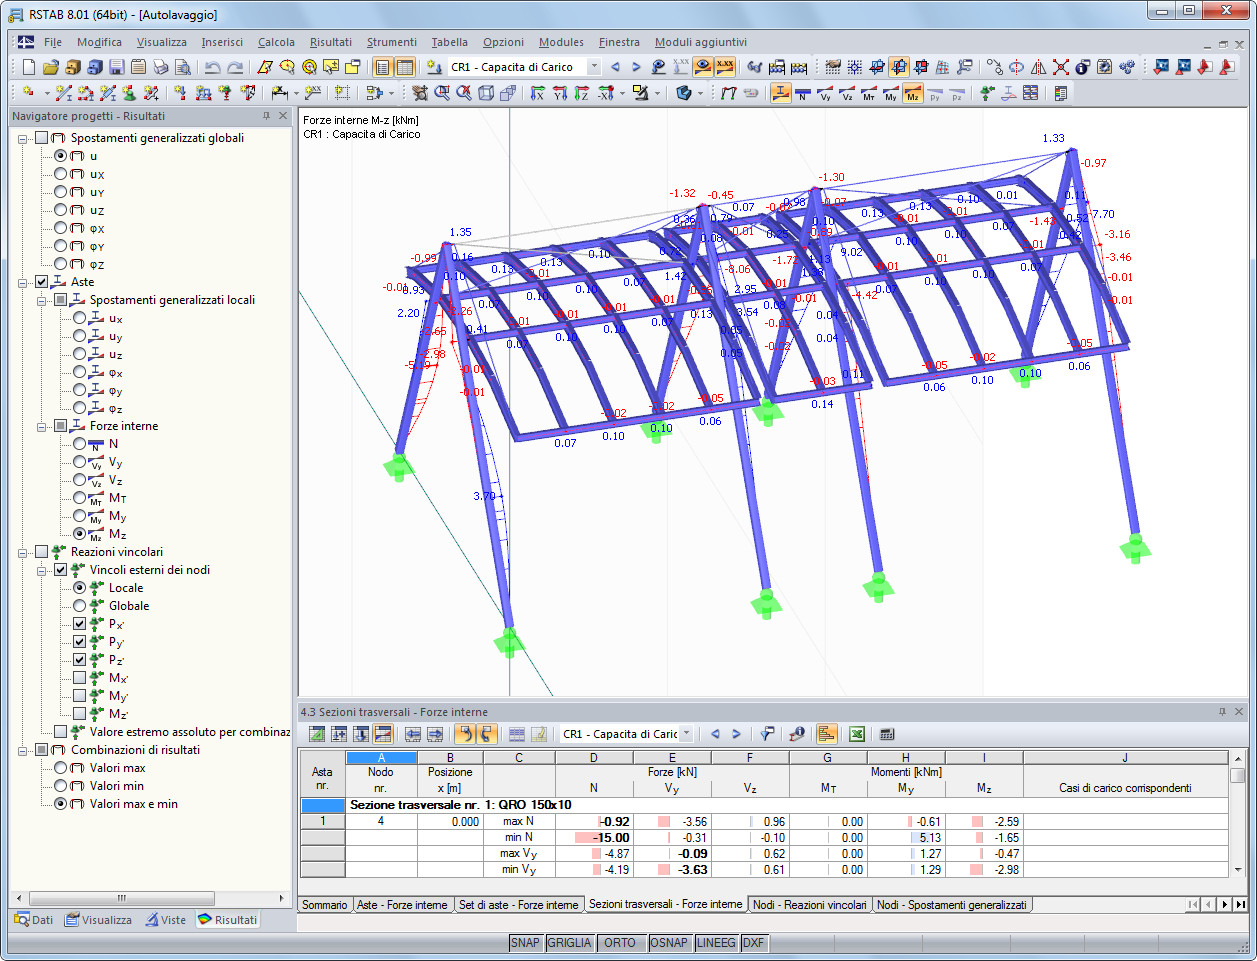The width and height of the screenshot is (1257, 961).
Task: Click the Redo arrow icon
Action: click(x=235, y=67)
